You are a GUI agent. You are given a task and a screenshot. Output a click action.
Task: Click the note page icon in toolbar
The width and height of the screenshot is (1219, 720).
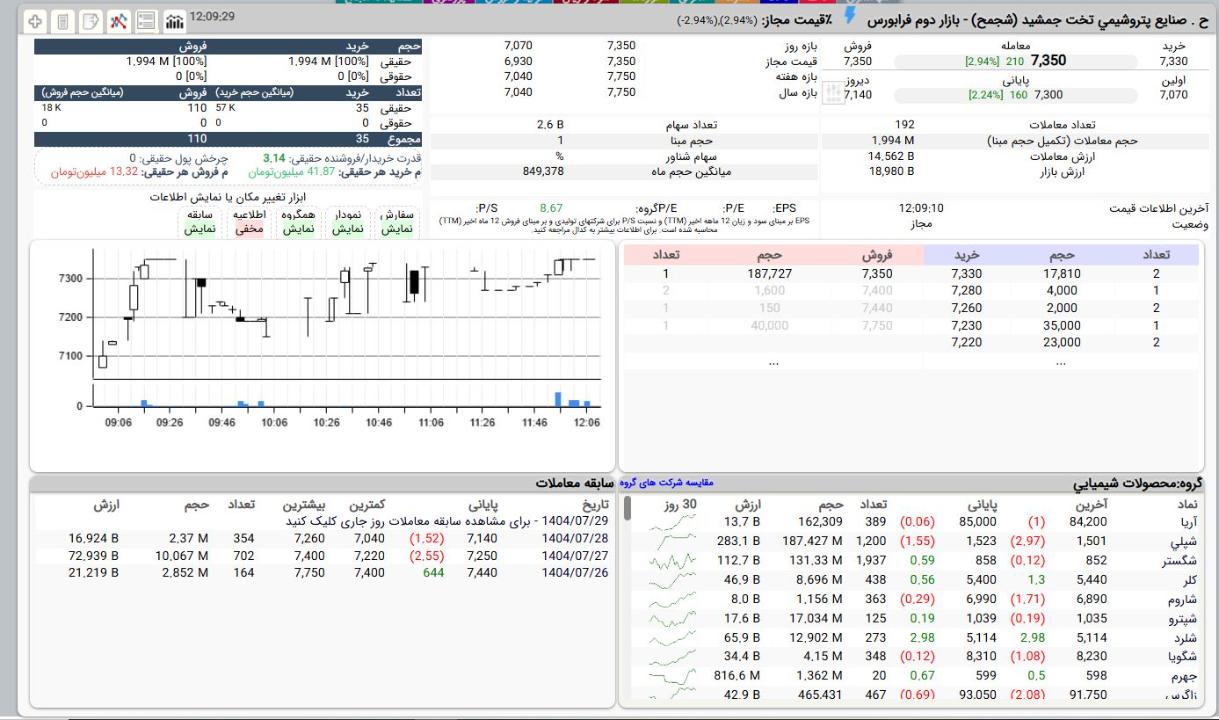tap(91, 20)
